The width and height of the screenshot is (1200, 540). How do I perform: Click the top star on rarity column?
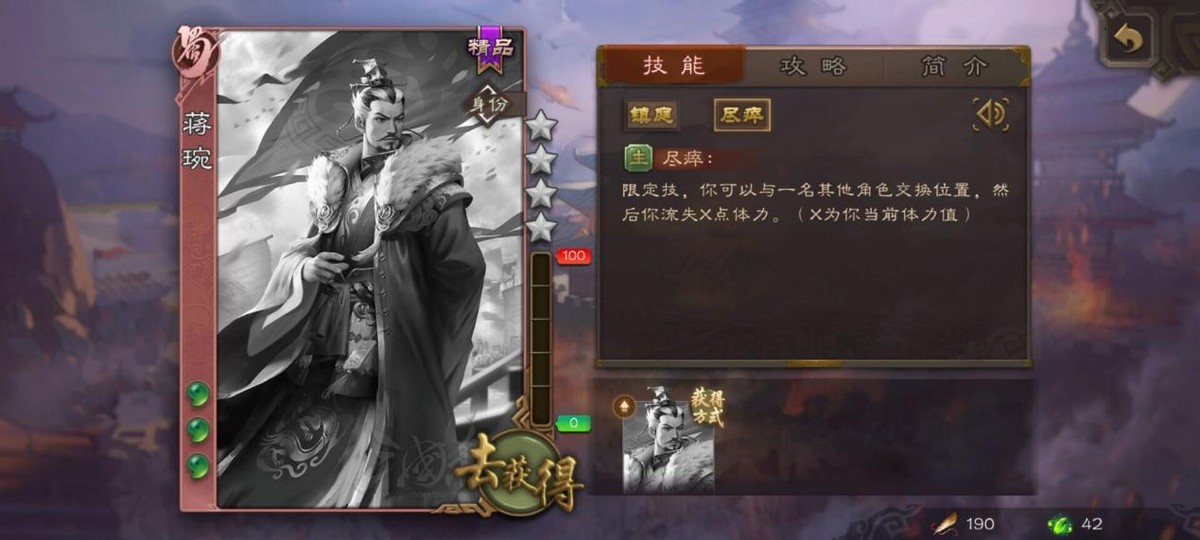click(541, 125)
